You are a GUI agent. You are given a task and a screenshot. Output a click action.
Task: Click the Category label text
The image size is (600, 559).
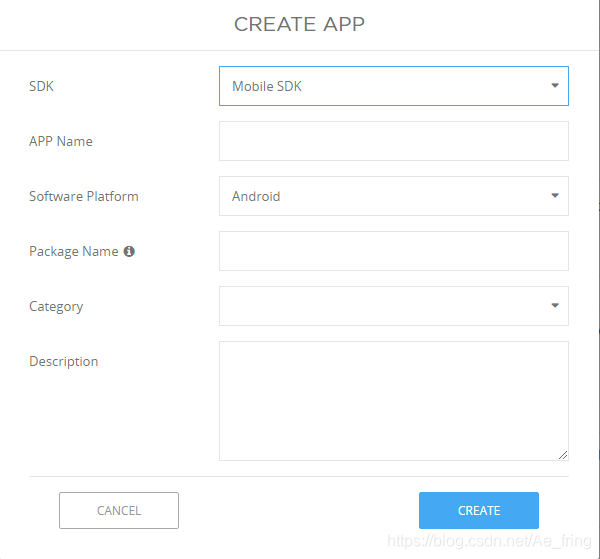56,307
